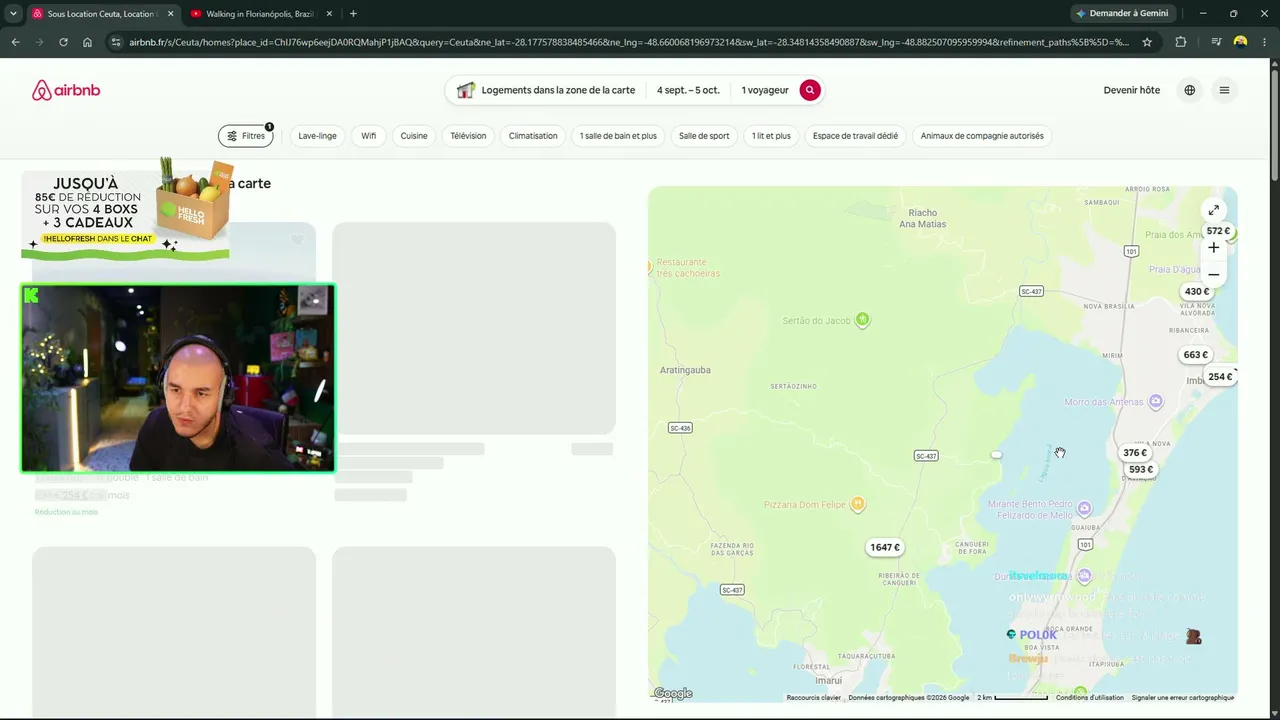Toggle Espace de travail dédié filter chip
This screenshot has height=720, width=1280.
click(855, 136)
